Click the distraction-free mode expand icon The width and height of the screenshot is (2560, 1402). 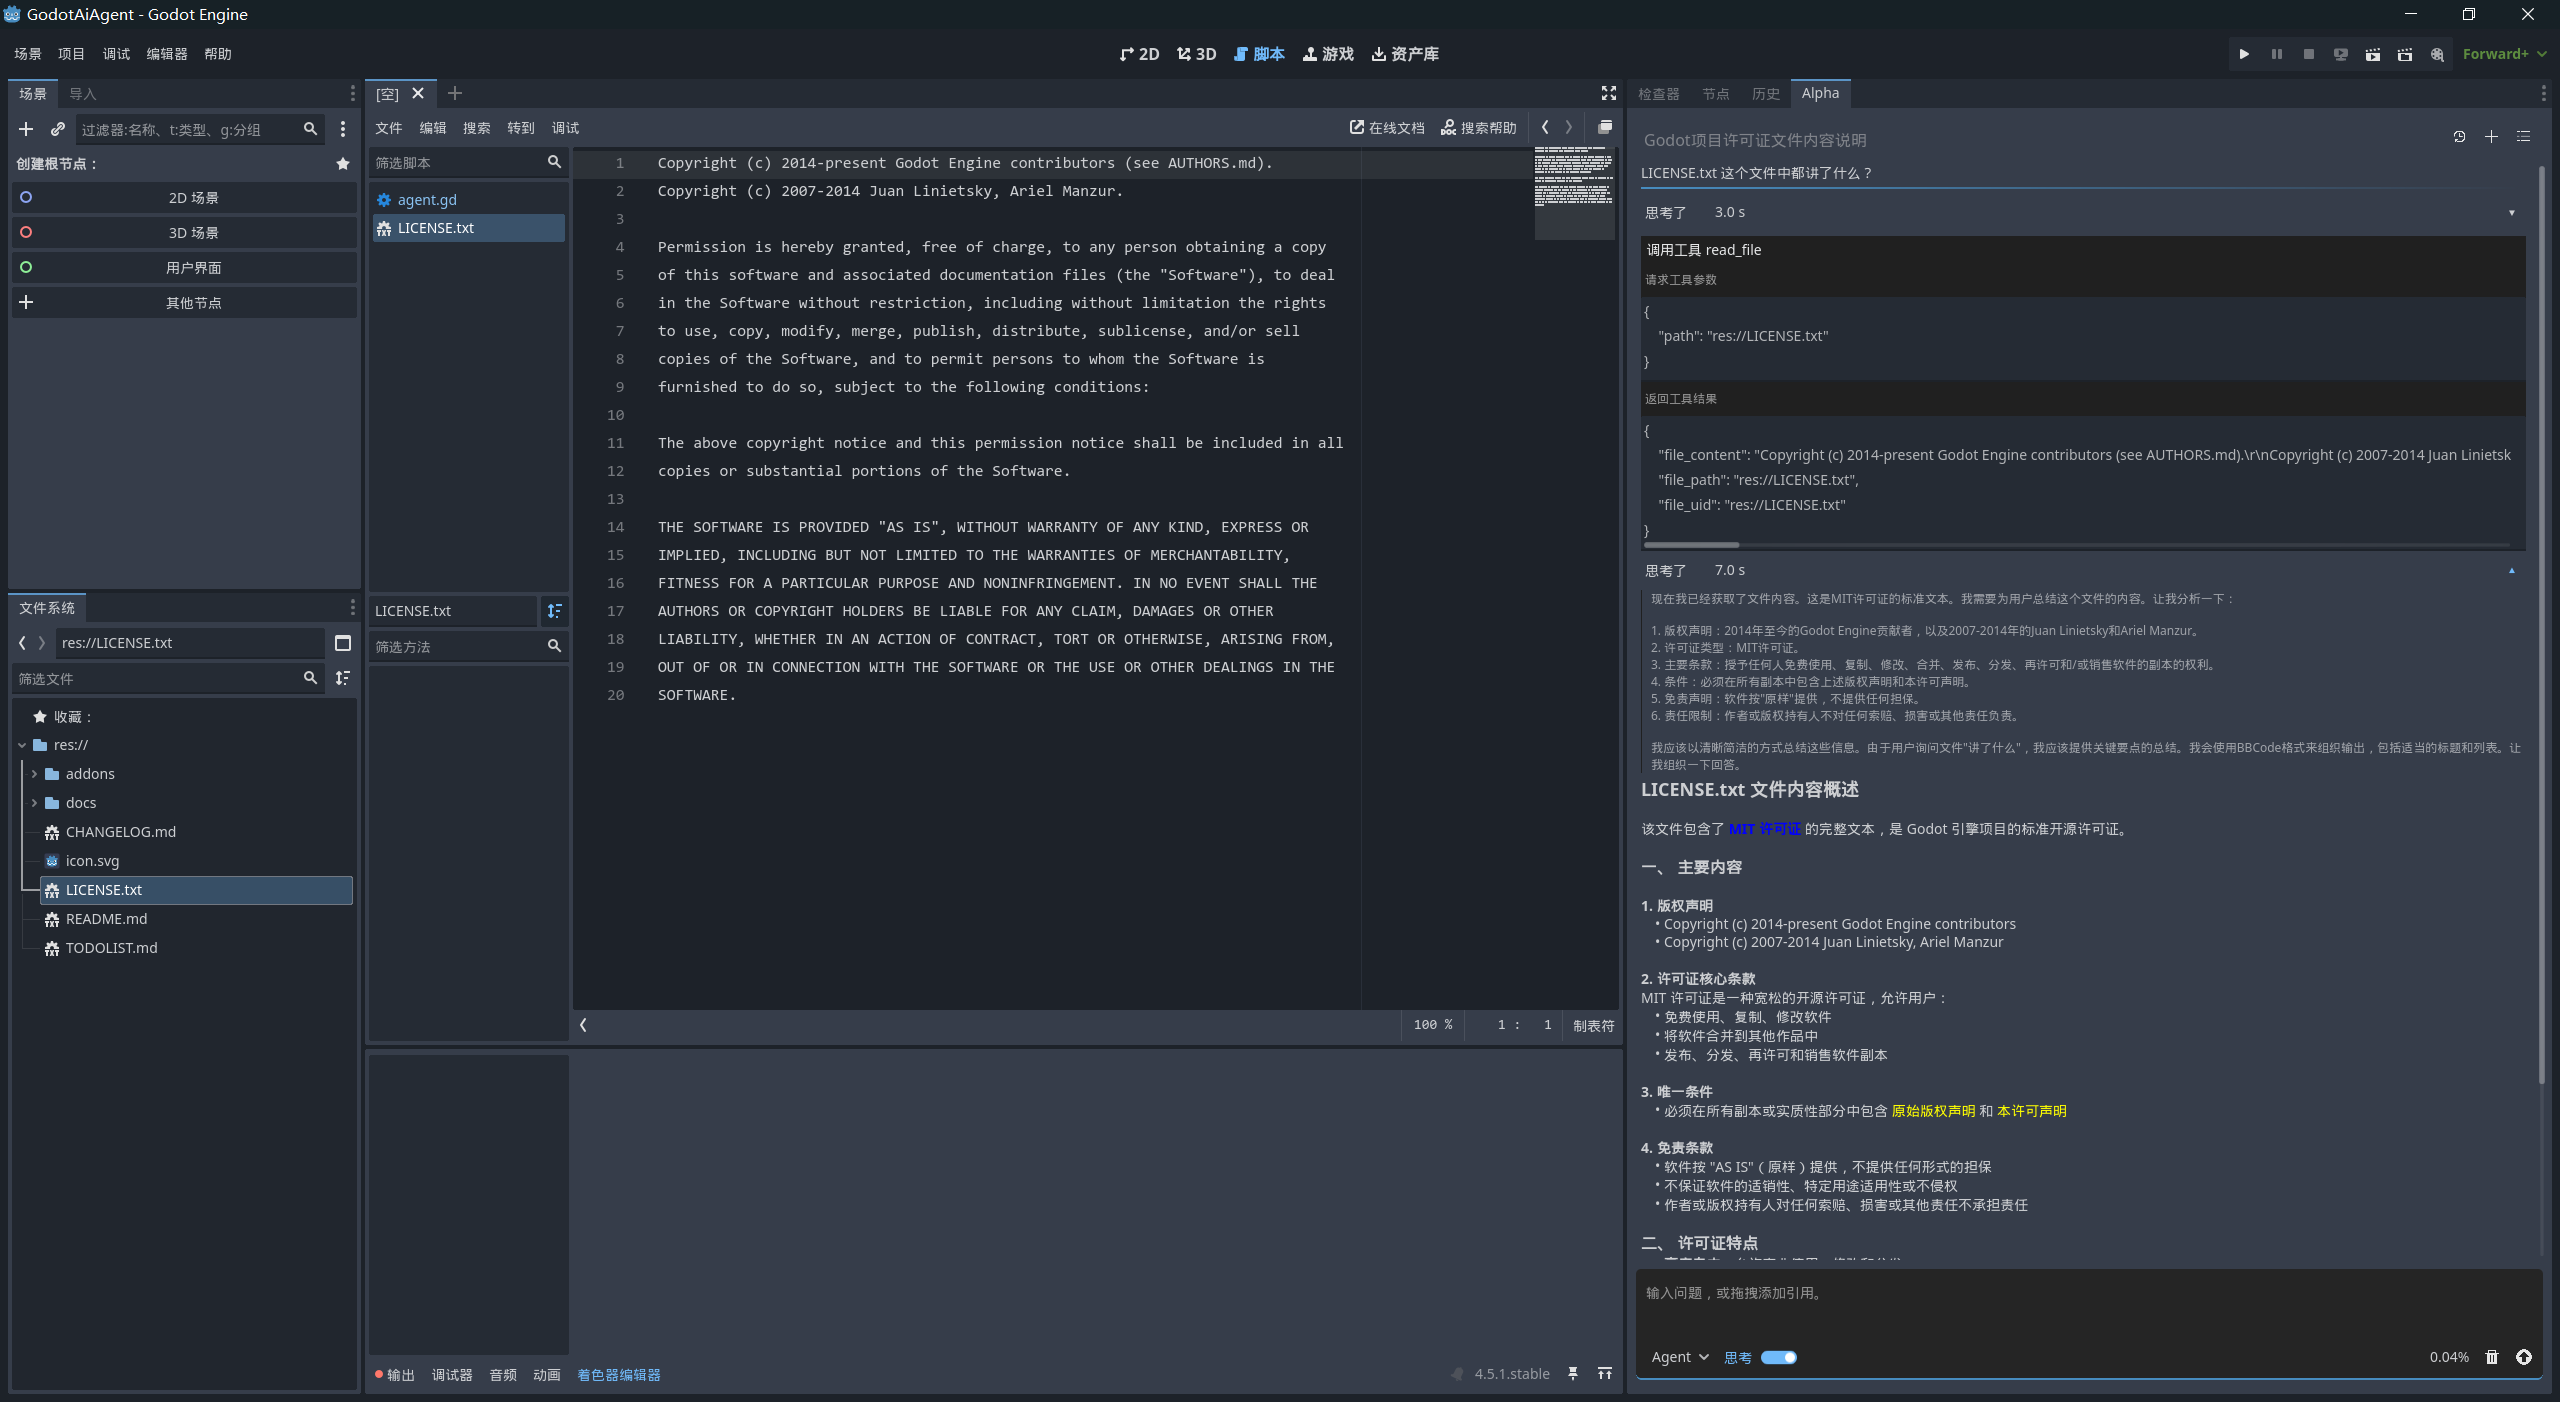pos(1608,93)
